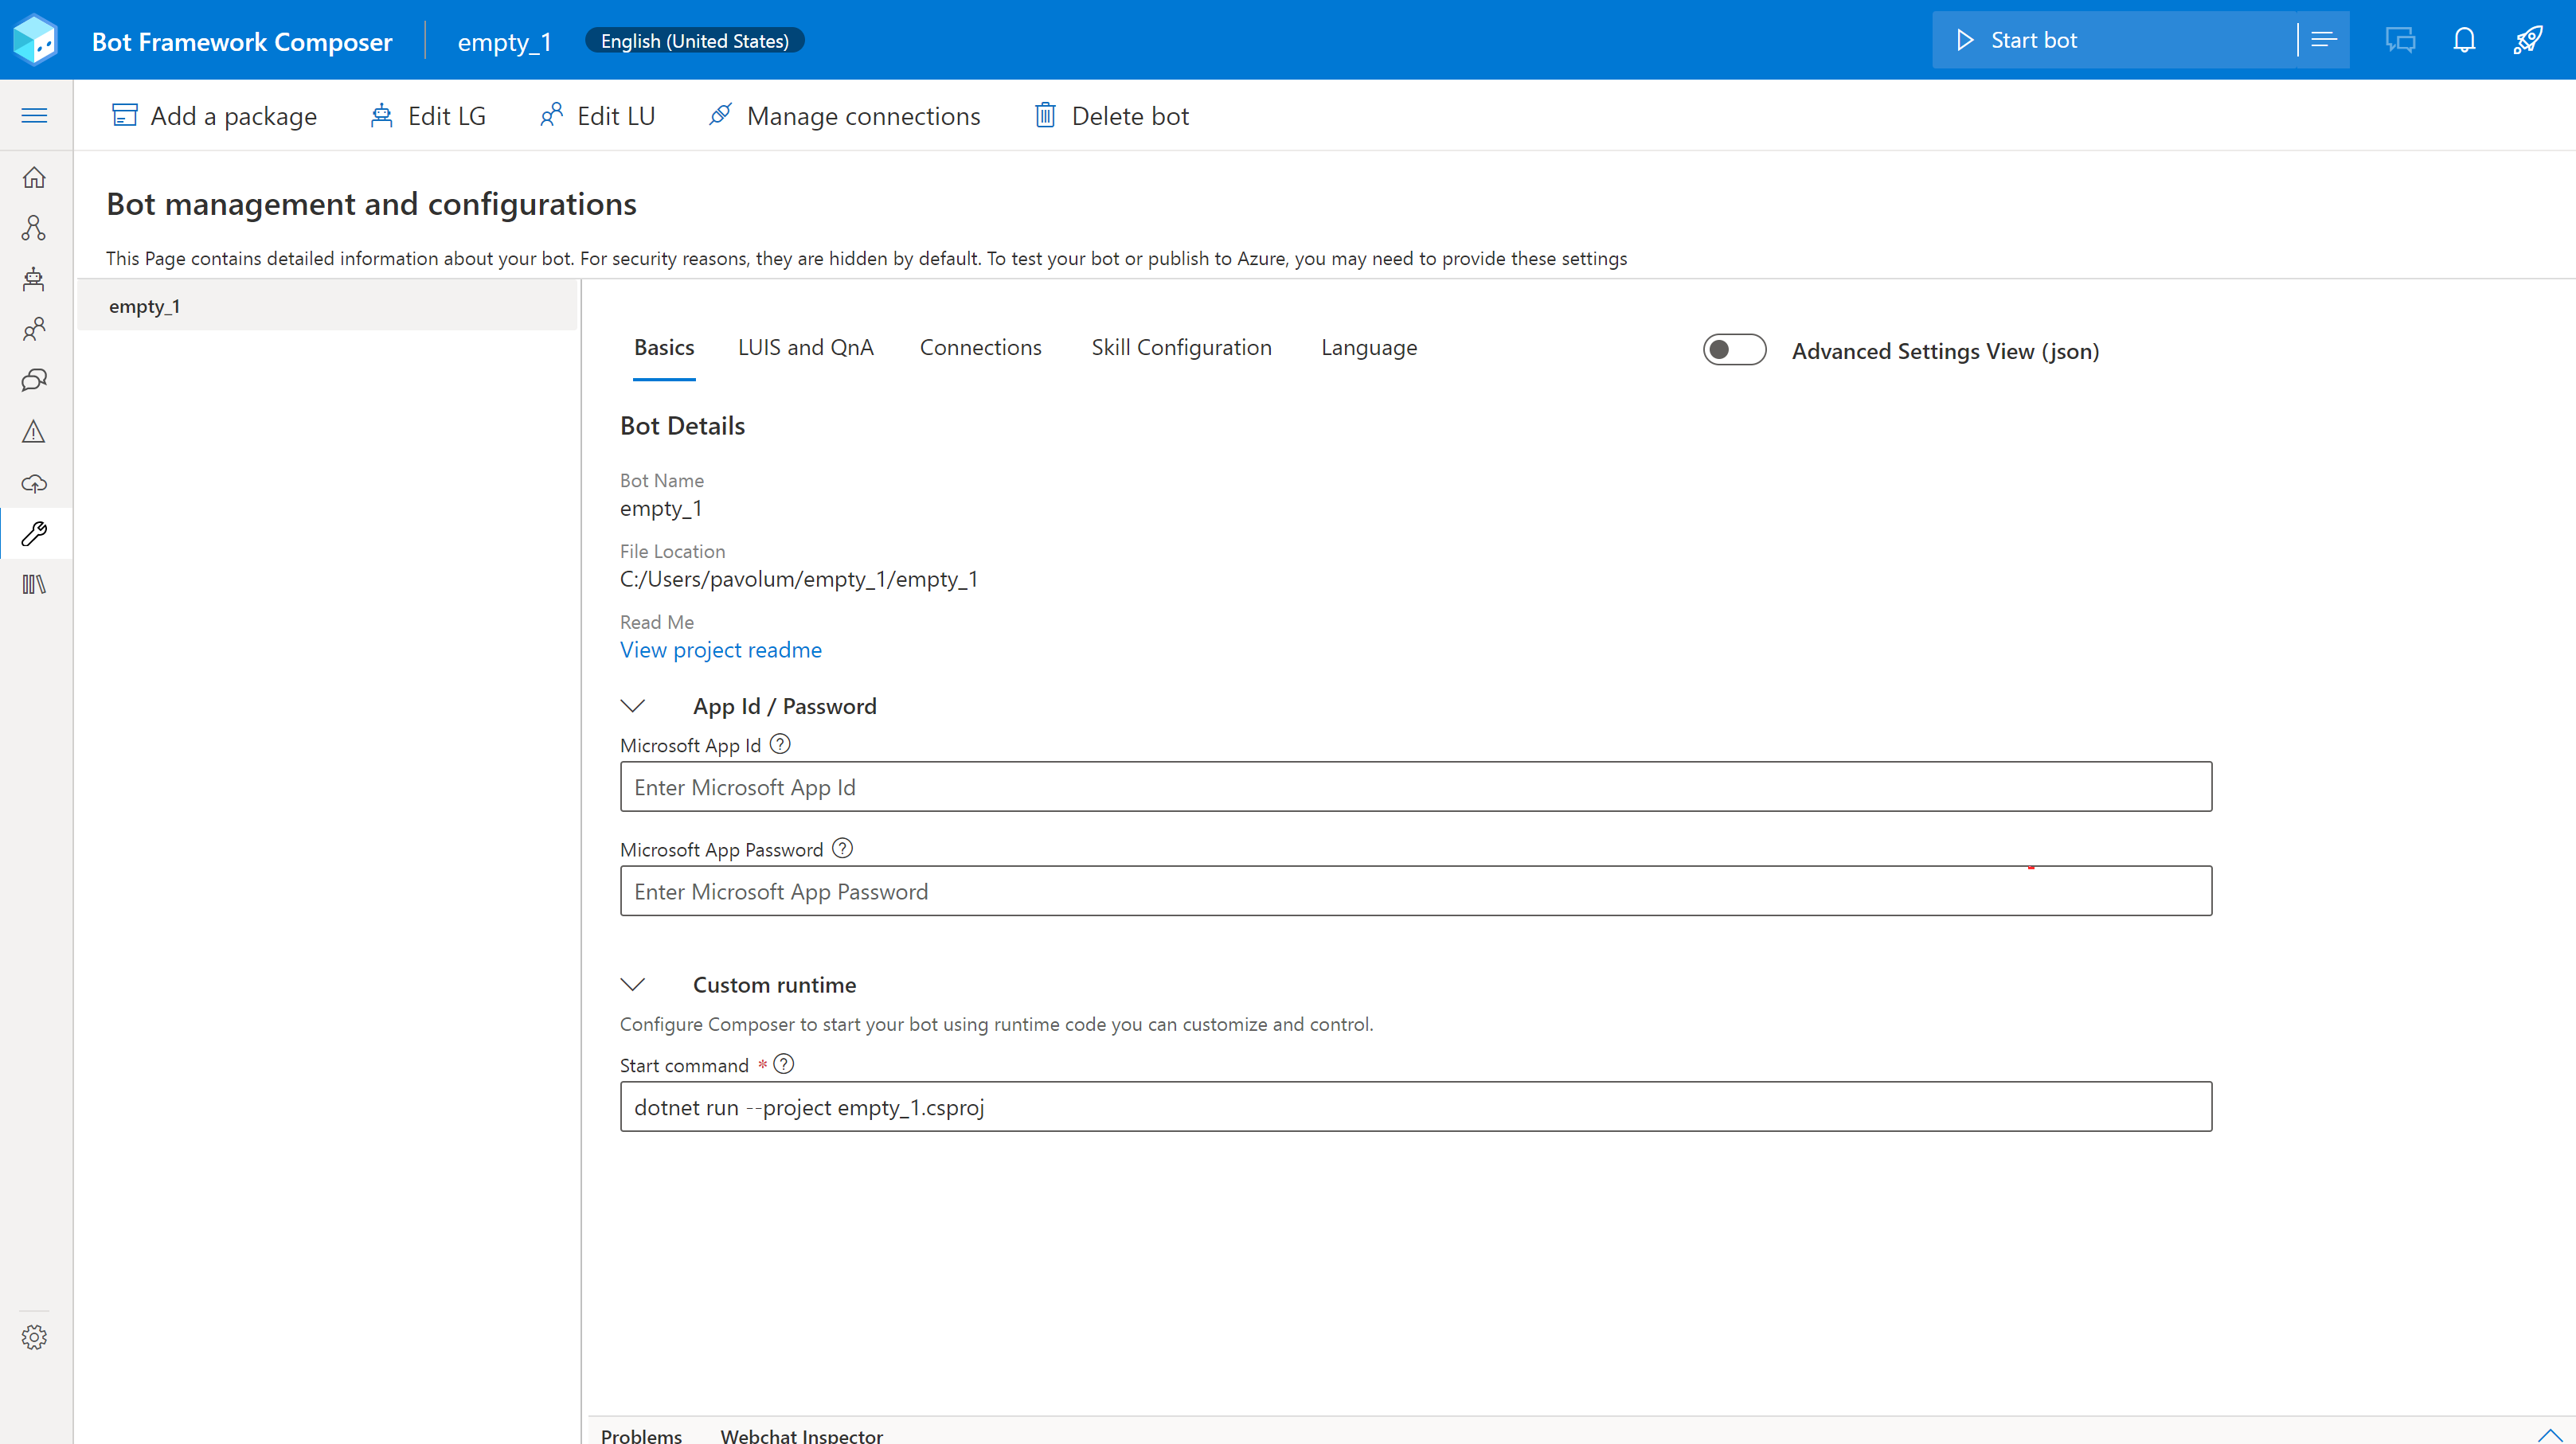This screenshot has width=2576, height=1444.
Task: Click the Microsoft App Id input field
Action: coord(1415,787)
